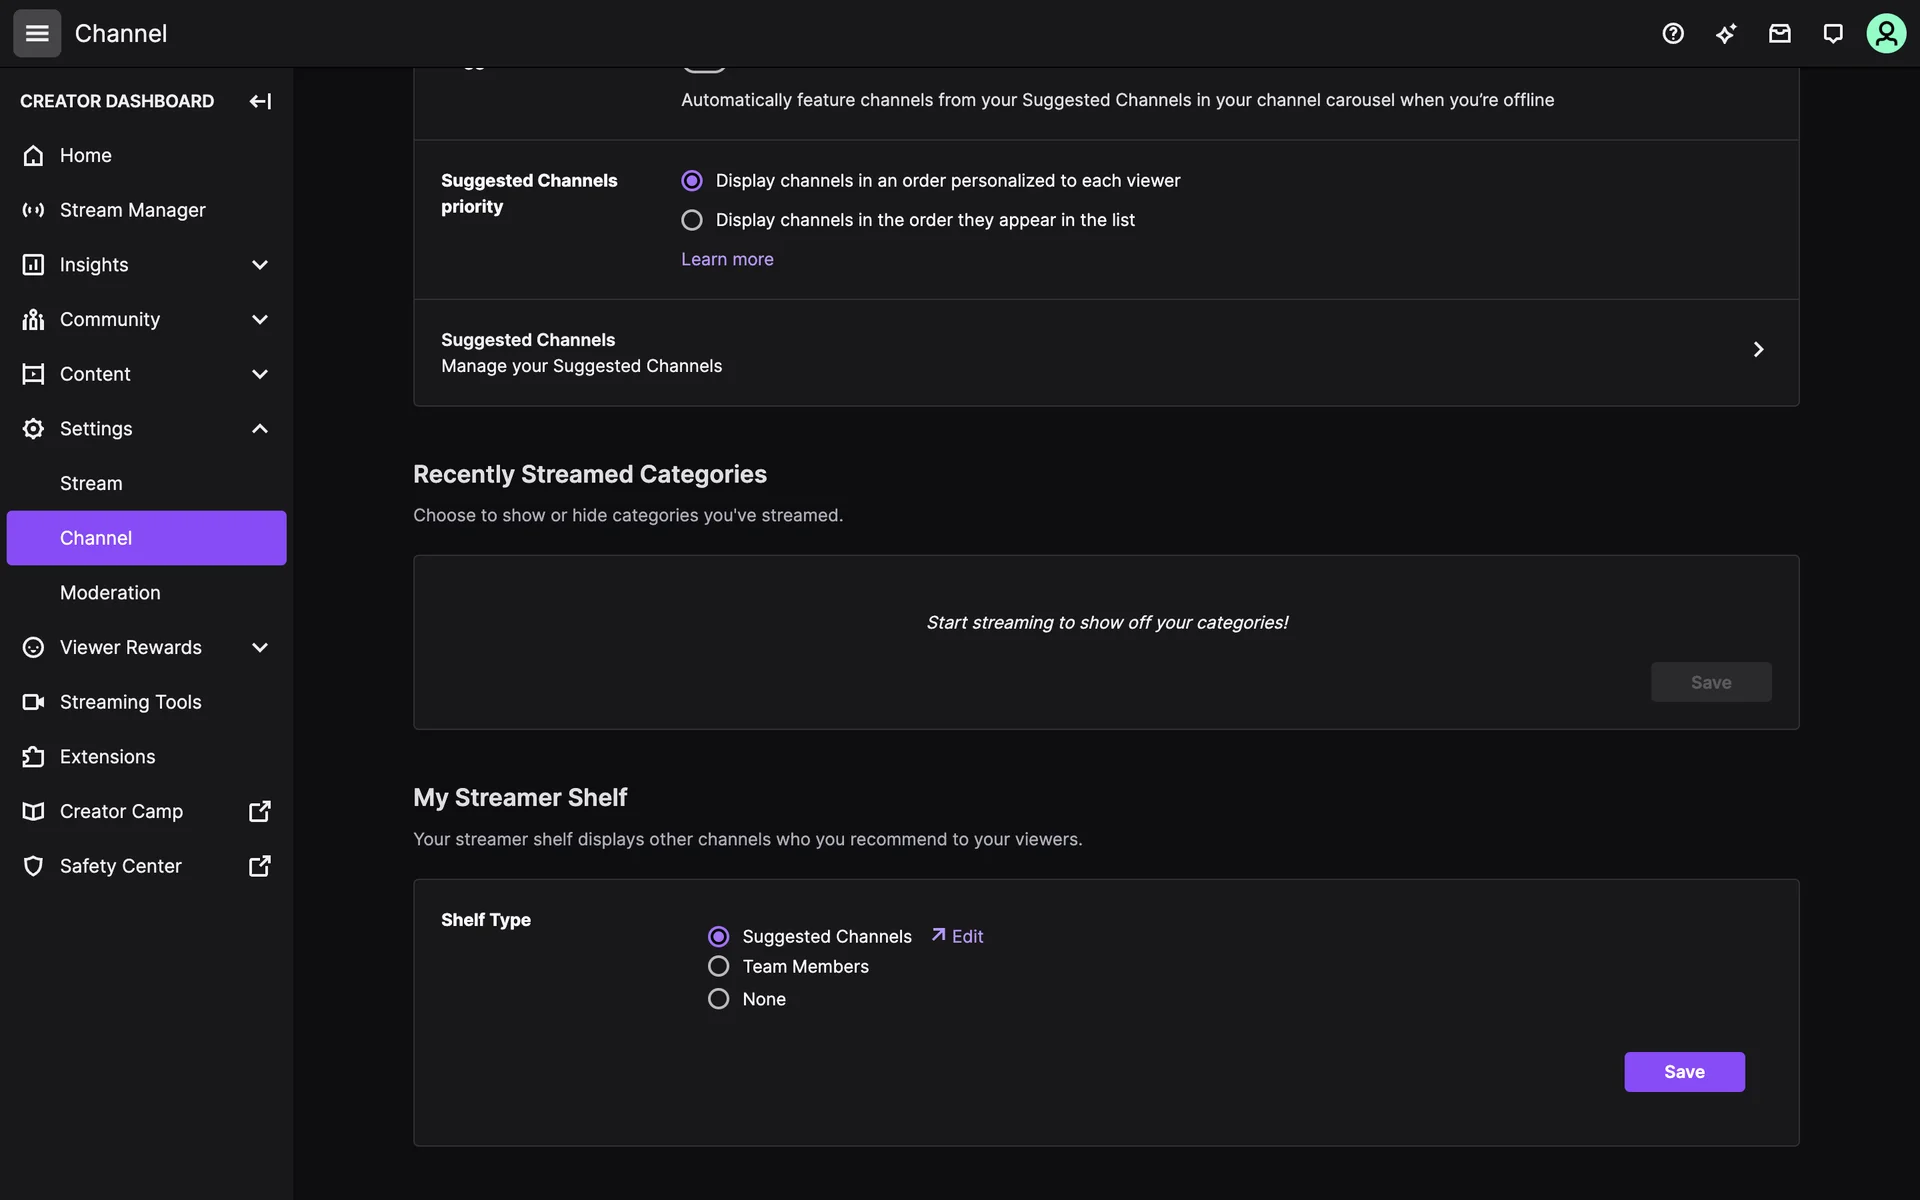Select personalized channel order option
The height and width of the screenshot is (1200, 1920).
tap(692, 181)
